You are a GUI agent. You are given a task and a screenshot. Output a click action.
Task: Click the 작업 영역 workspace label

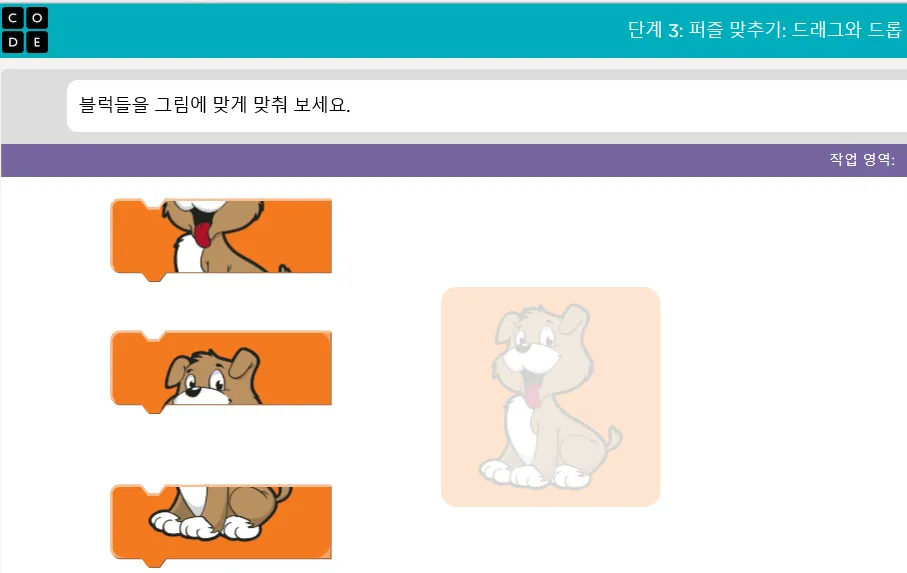[x=862, y=159]
